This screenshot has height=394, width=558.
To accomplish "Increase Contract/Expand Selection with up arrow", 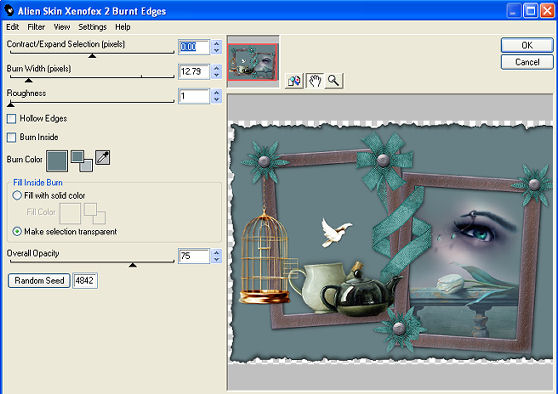I will point(216,43).
